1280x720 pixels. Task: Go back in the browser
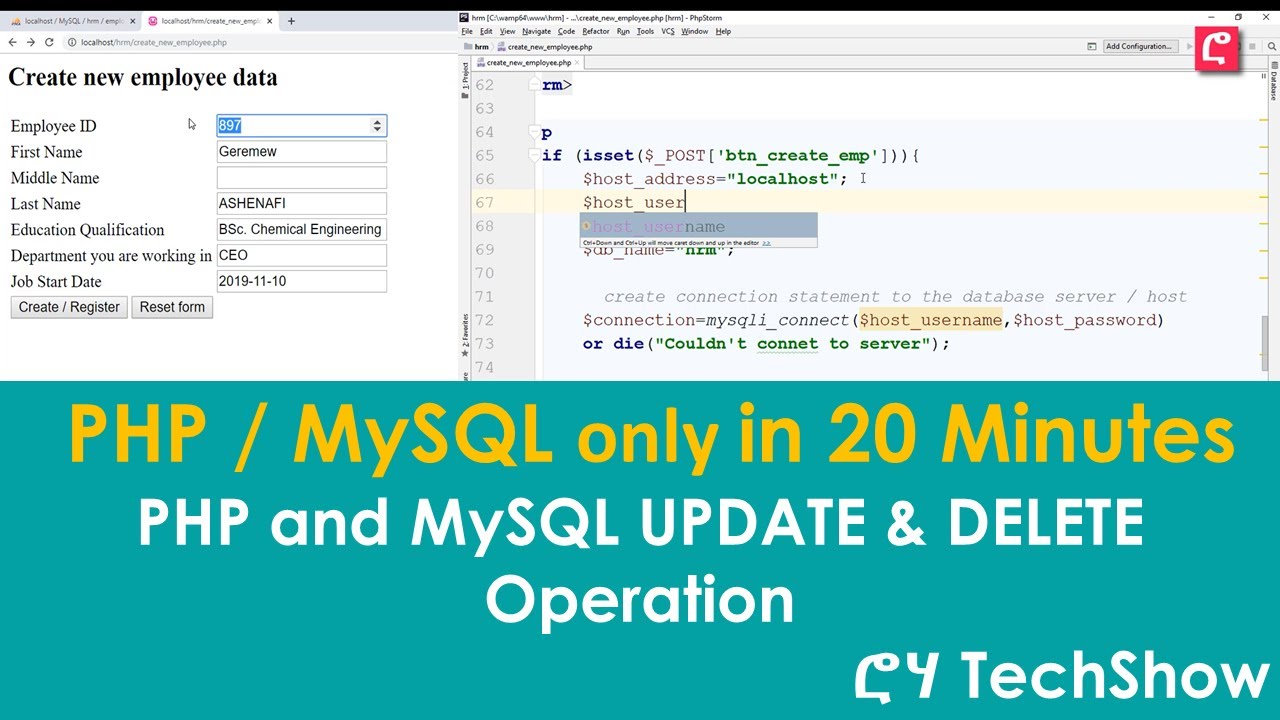pyautogui.click(x=12, y=42)
